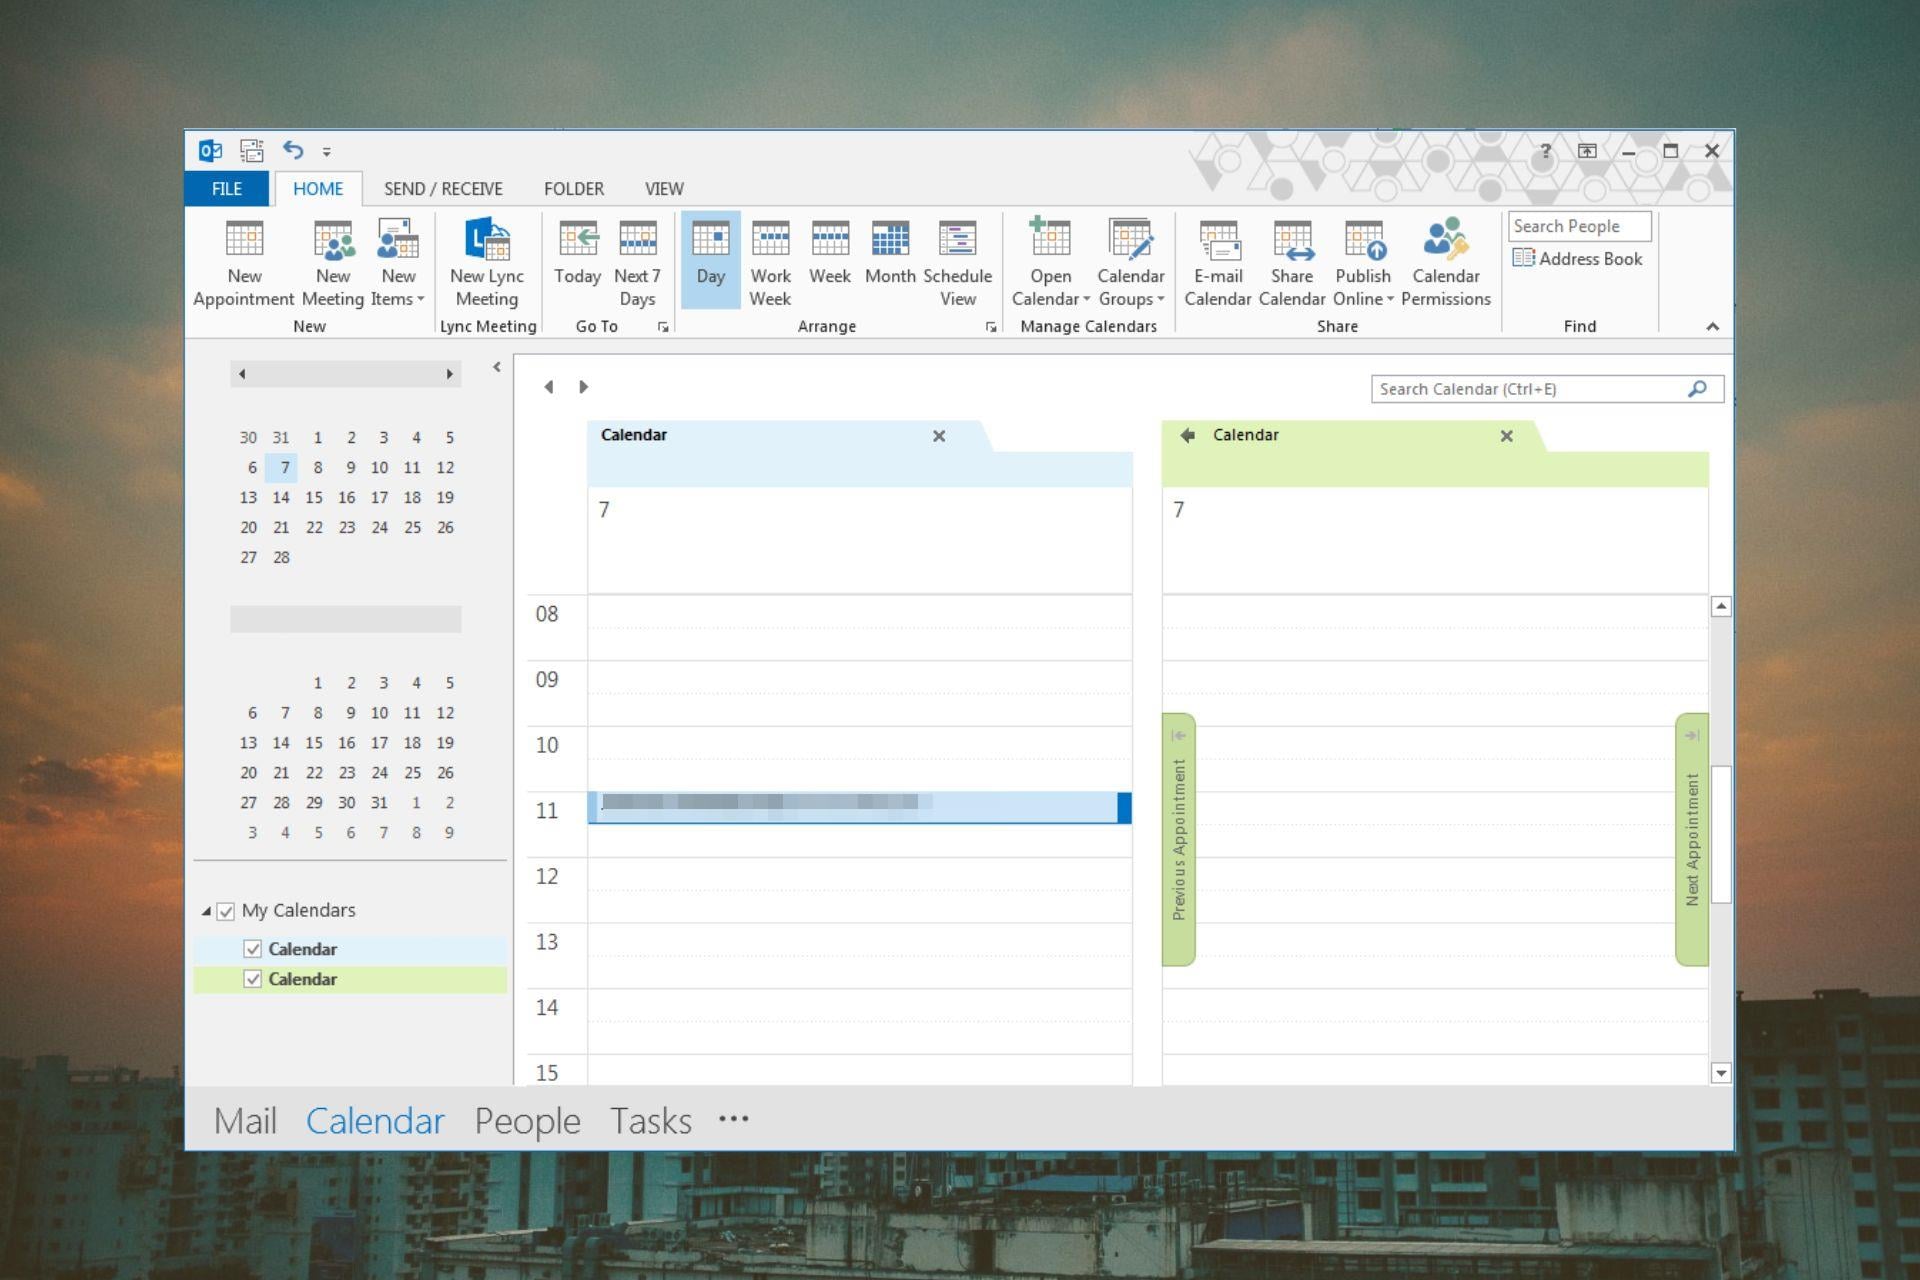Screen dimensions: 1920x1280
Task: Open the SEND / RECEIVE tab
Action: (443, 189)
